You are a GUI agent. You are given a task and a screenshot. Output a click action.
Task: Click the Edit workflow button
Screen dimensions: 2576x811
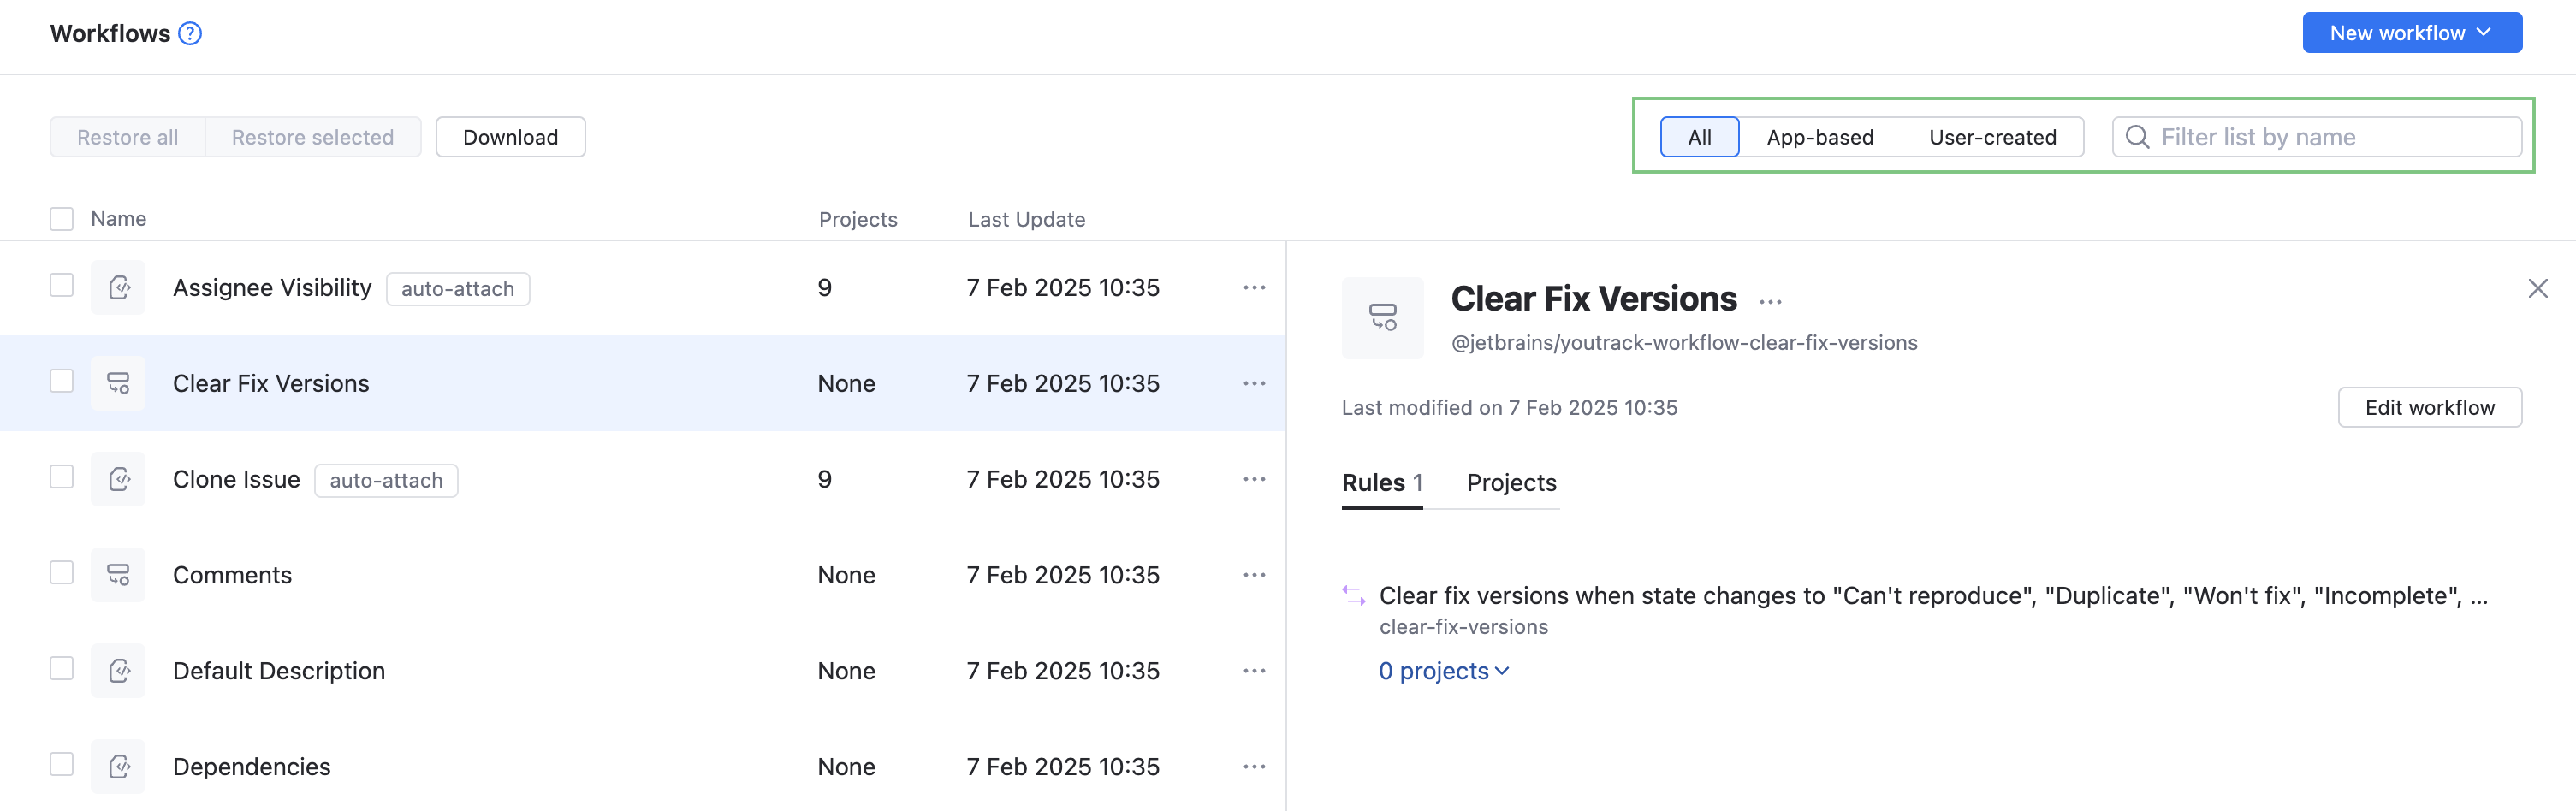click(2430, 407)
